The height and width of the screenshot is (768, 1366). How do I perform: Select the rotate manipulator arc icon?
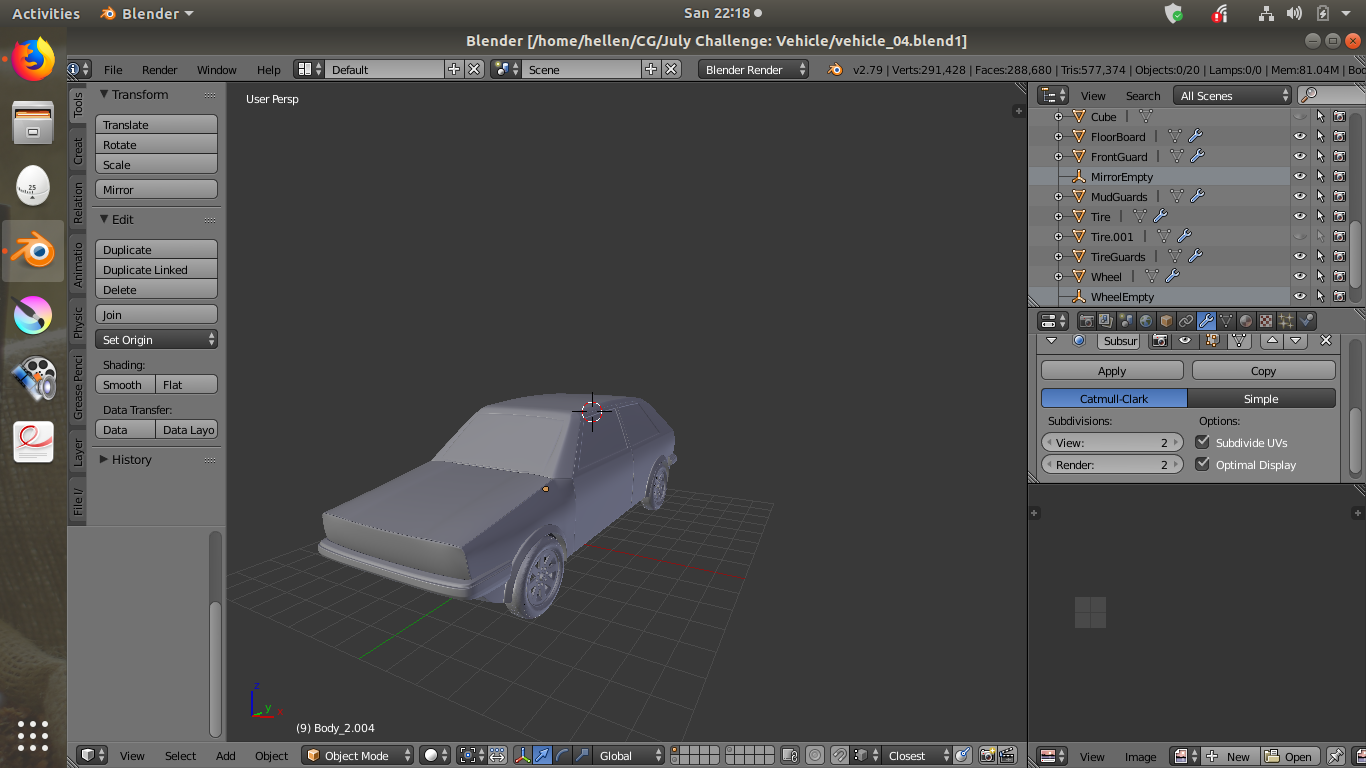[x=562, y=756]
